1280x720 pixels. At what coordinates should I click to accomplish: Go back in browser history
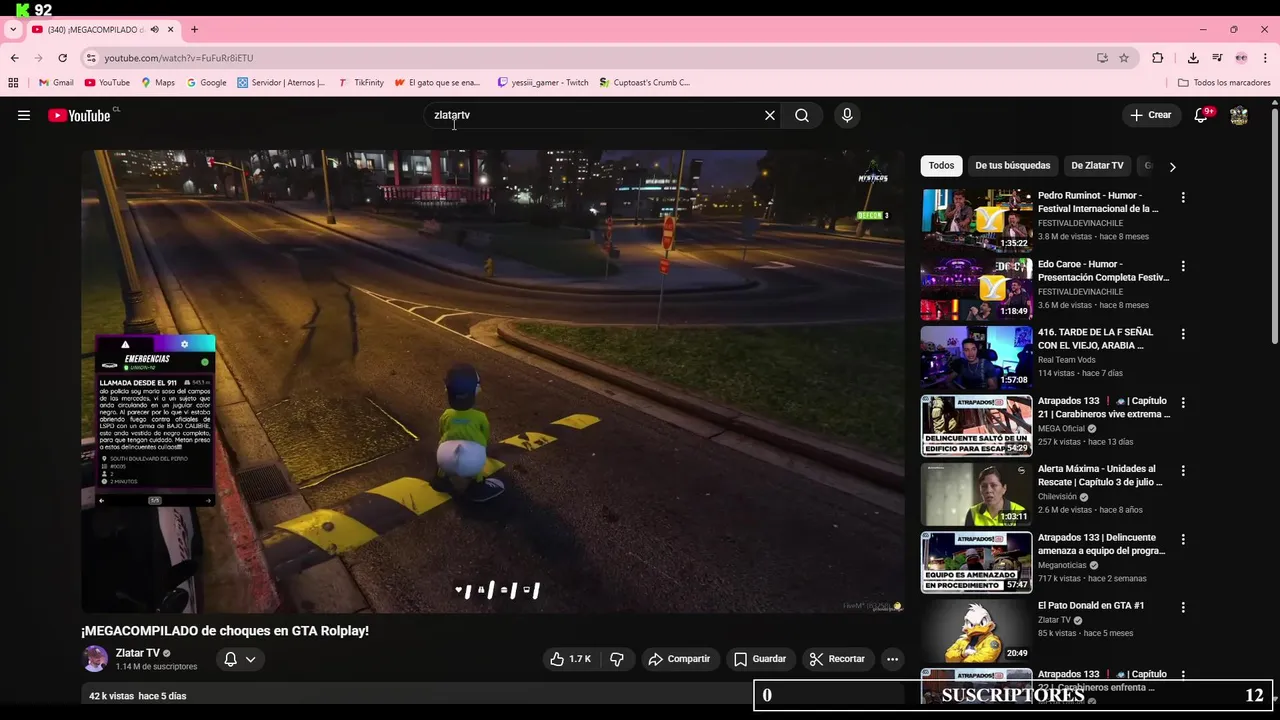15,58
